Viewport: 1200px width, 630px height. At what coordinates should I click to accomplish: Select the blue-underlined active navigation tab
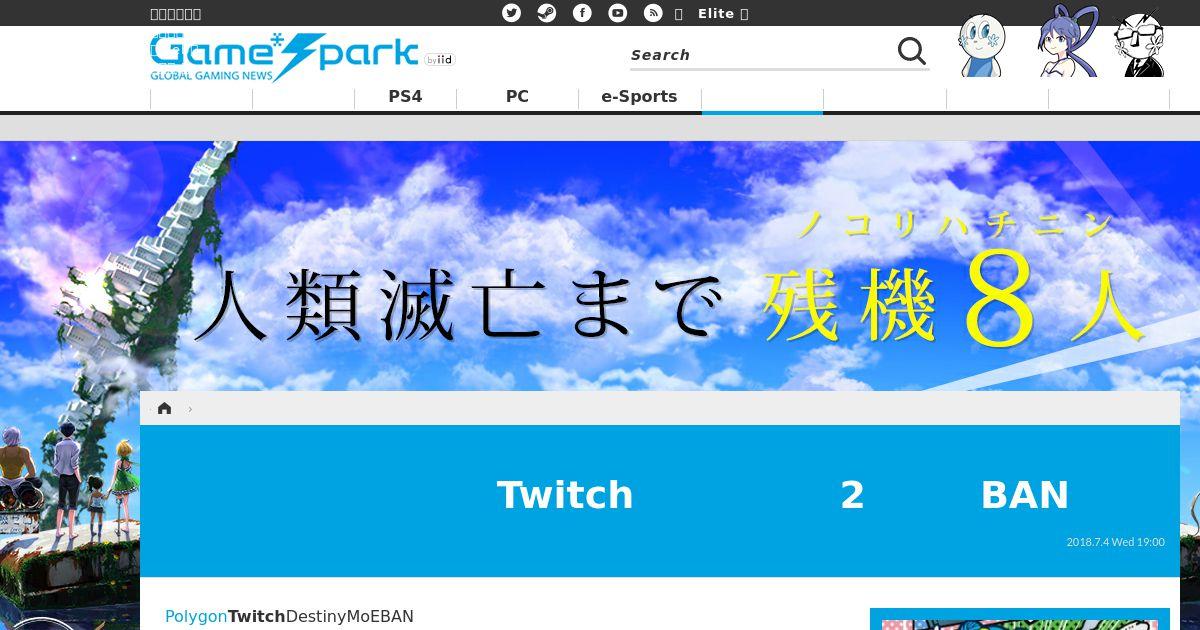762,99
